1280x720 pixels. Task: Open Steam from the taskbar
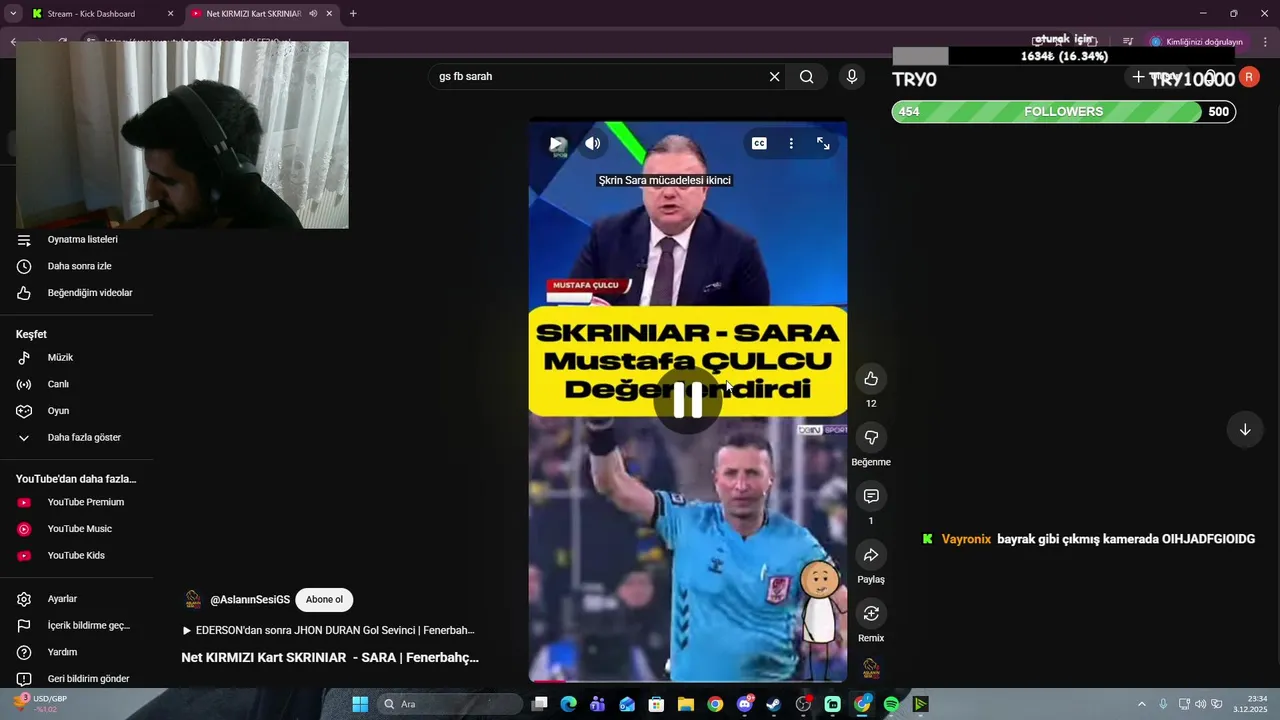(x=774, y=704)
